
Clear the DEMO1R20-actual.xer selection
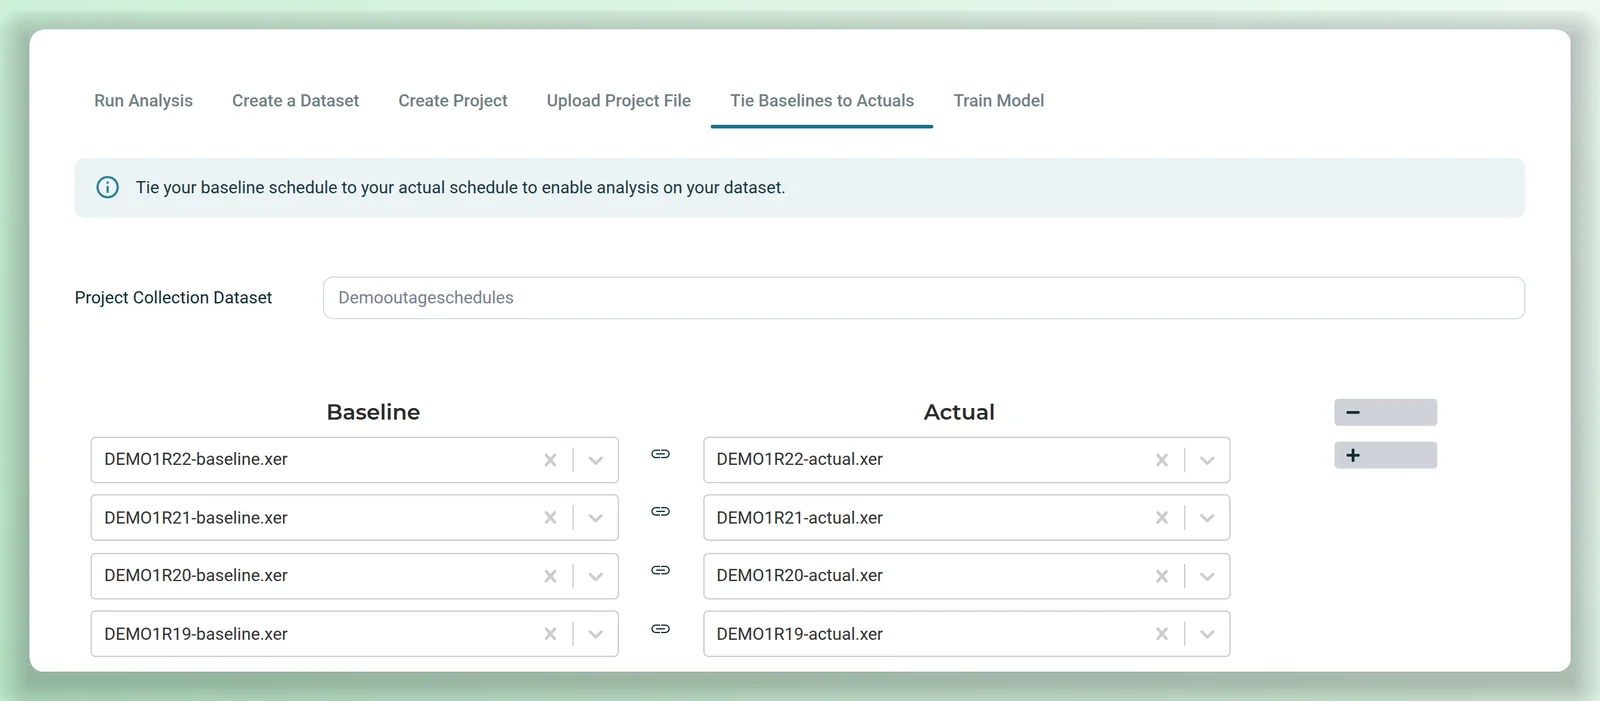1162,576
